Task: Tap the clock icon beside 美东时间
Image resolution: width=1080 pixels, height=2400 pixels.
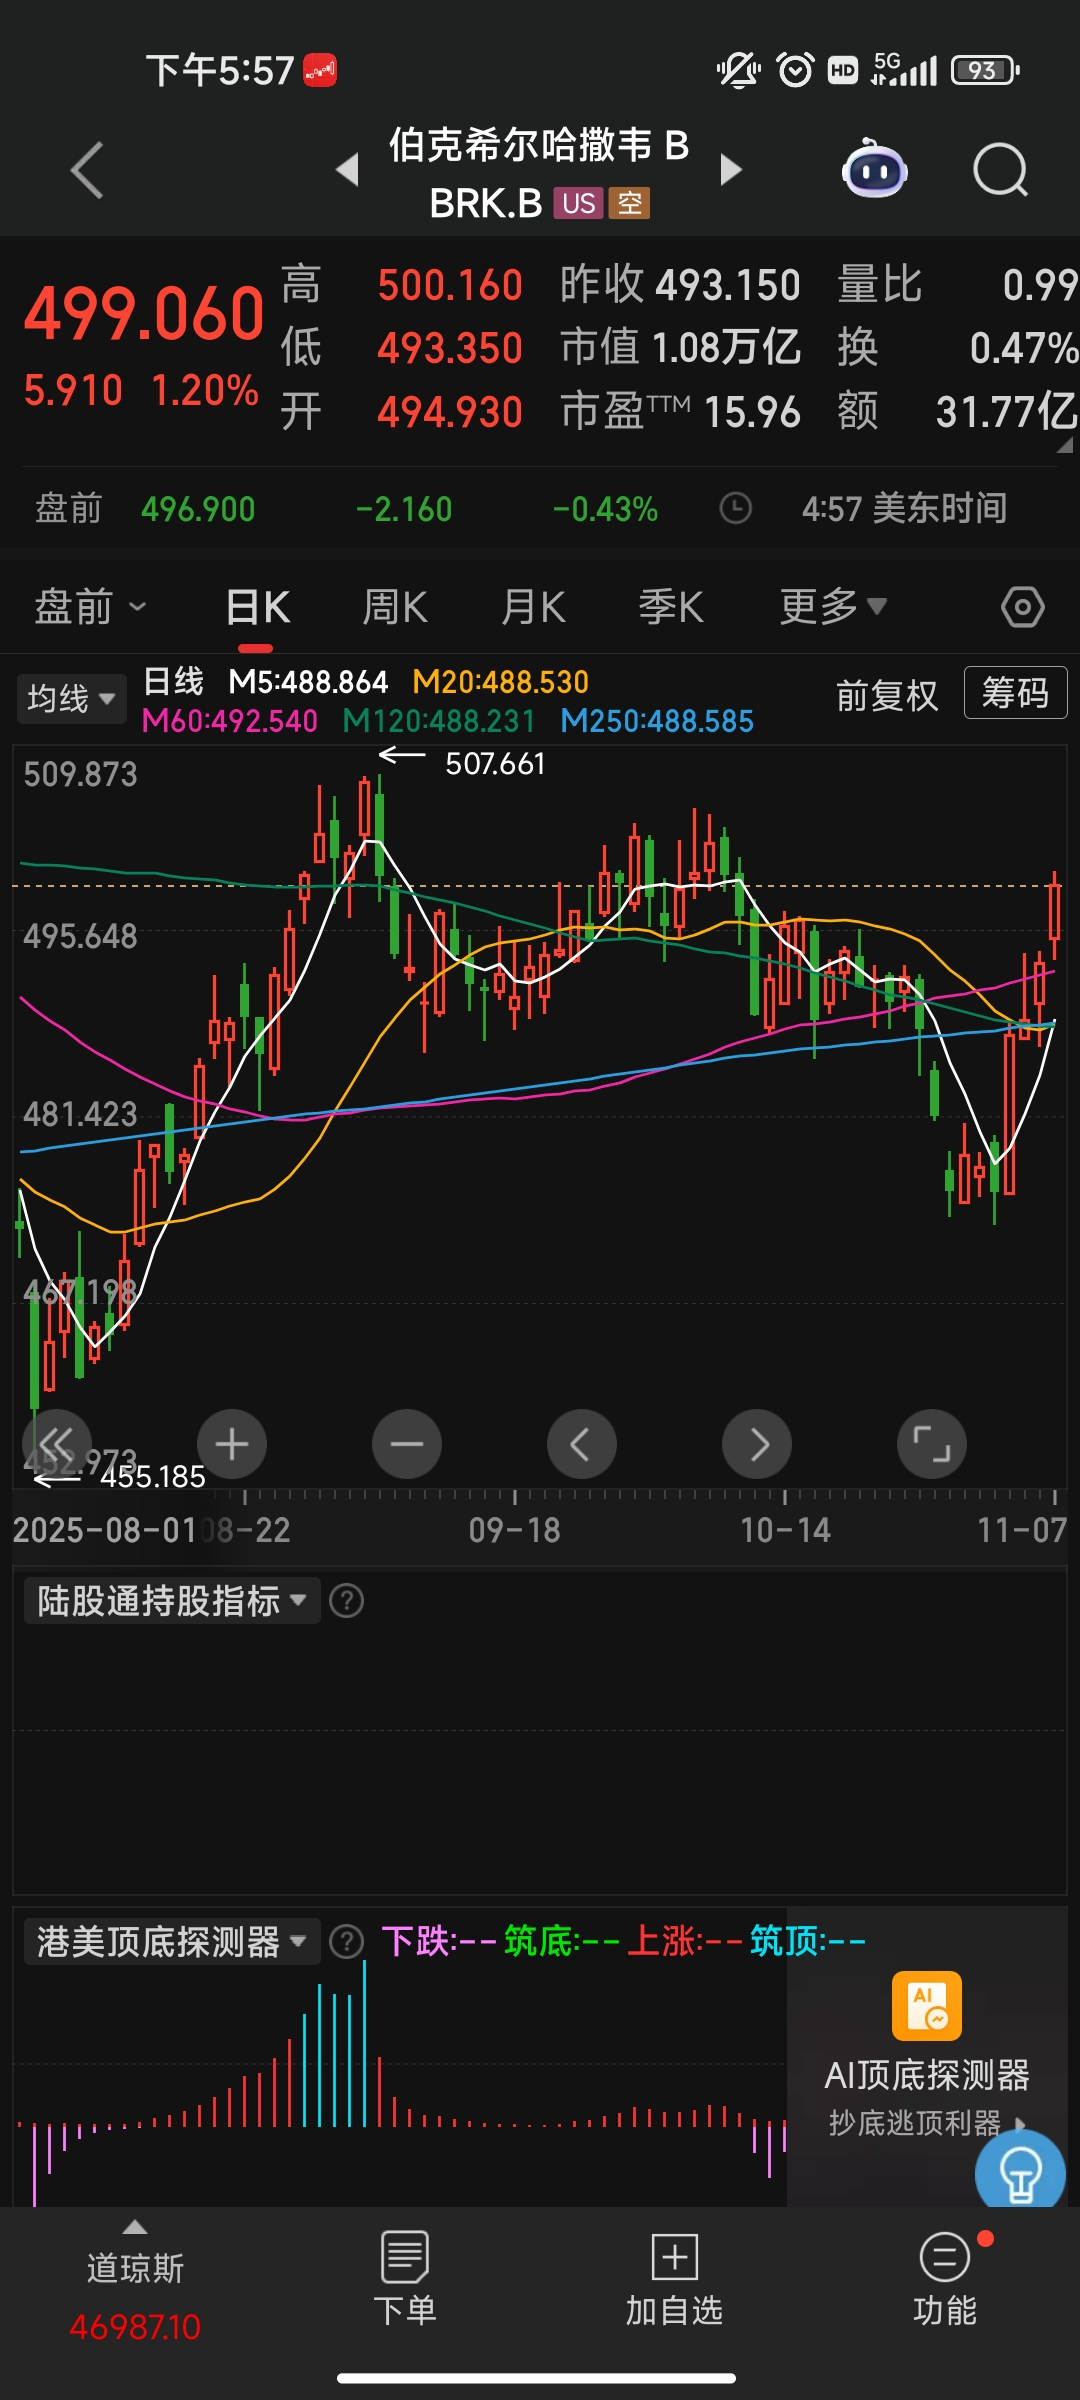Action: coord(736,508)
